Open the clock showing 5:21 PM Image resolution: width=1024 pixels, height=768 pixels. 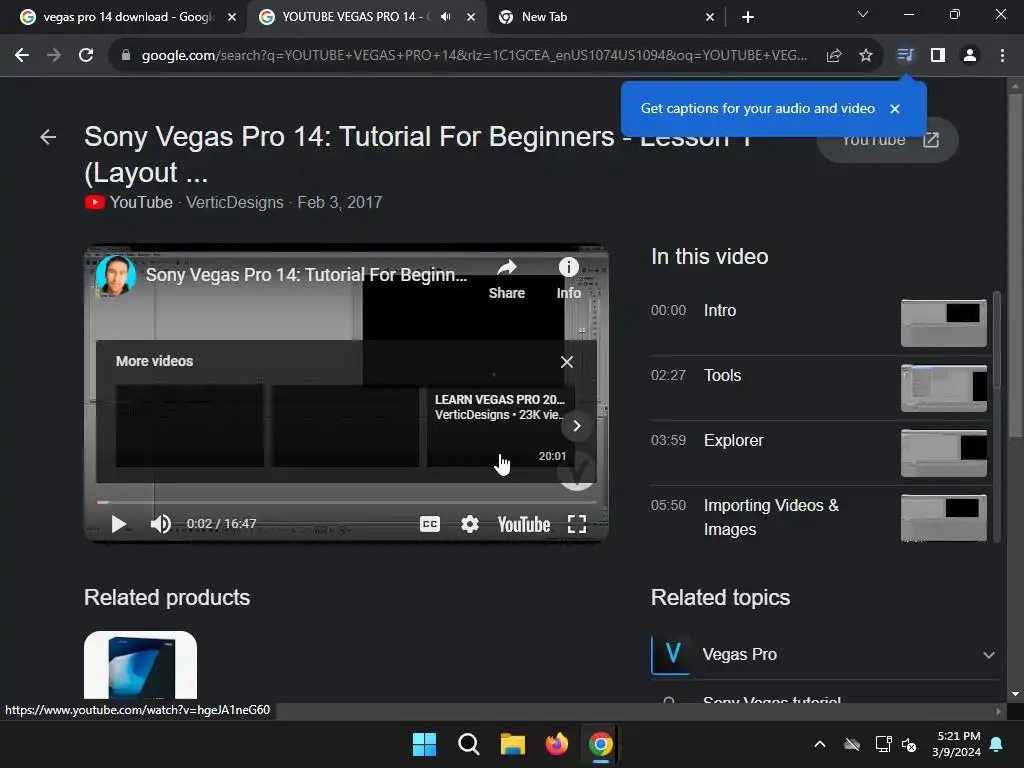coord(956,744)
